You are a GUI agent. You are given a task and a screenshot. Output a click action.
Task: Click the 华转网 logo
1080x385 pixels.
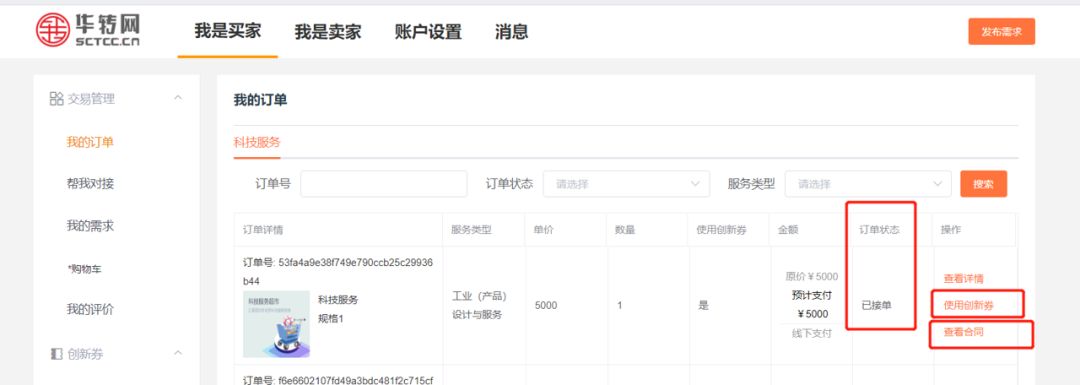pyautogui.click(x=87, y=30)
